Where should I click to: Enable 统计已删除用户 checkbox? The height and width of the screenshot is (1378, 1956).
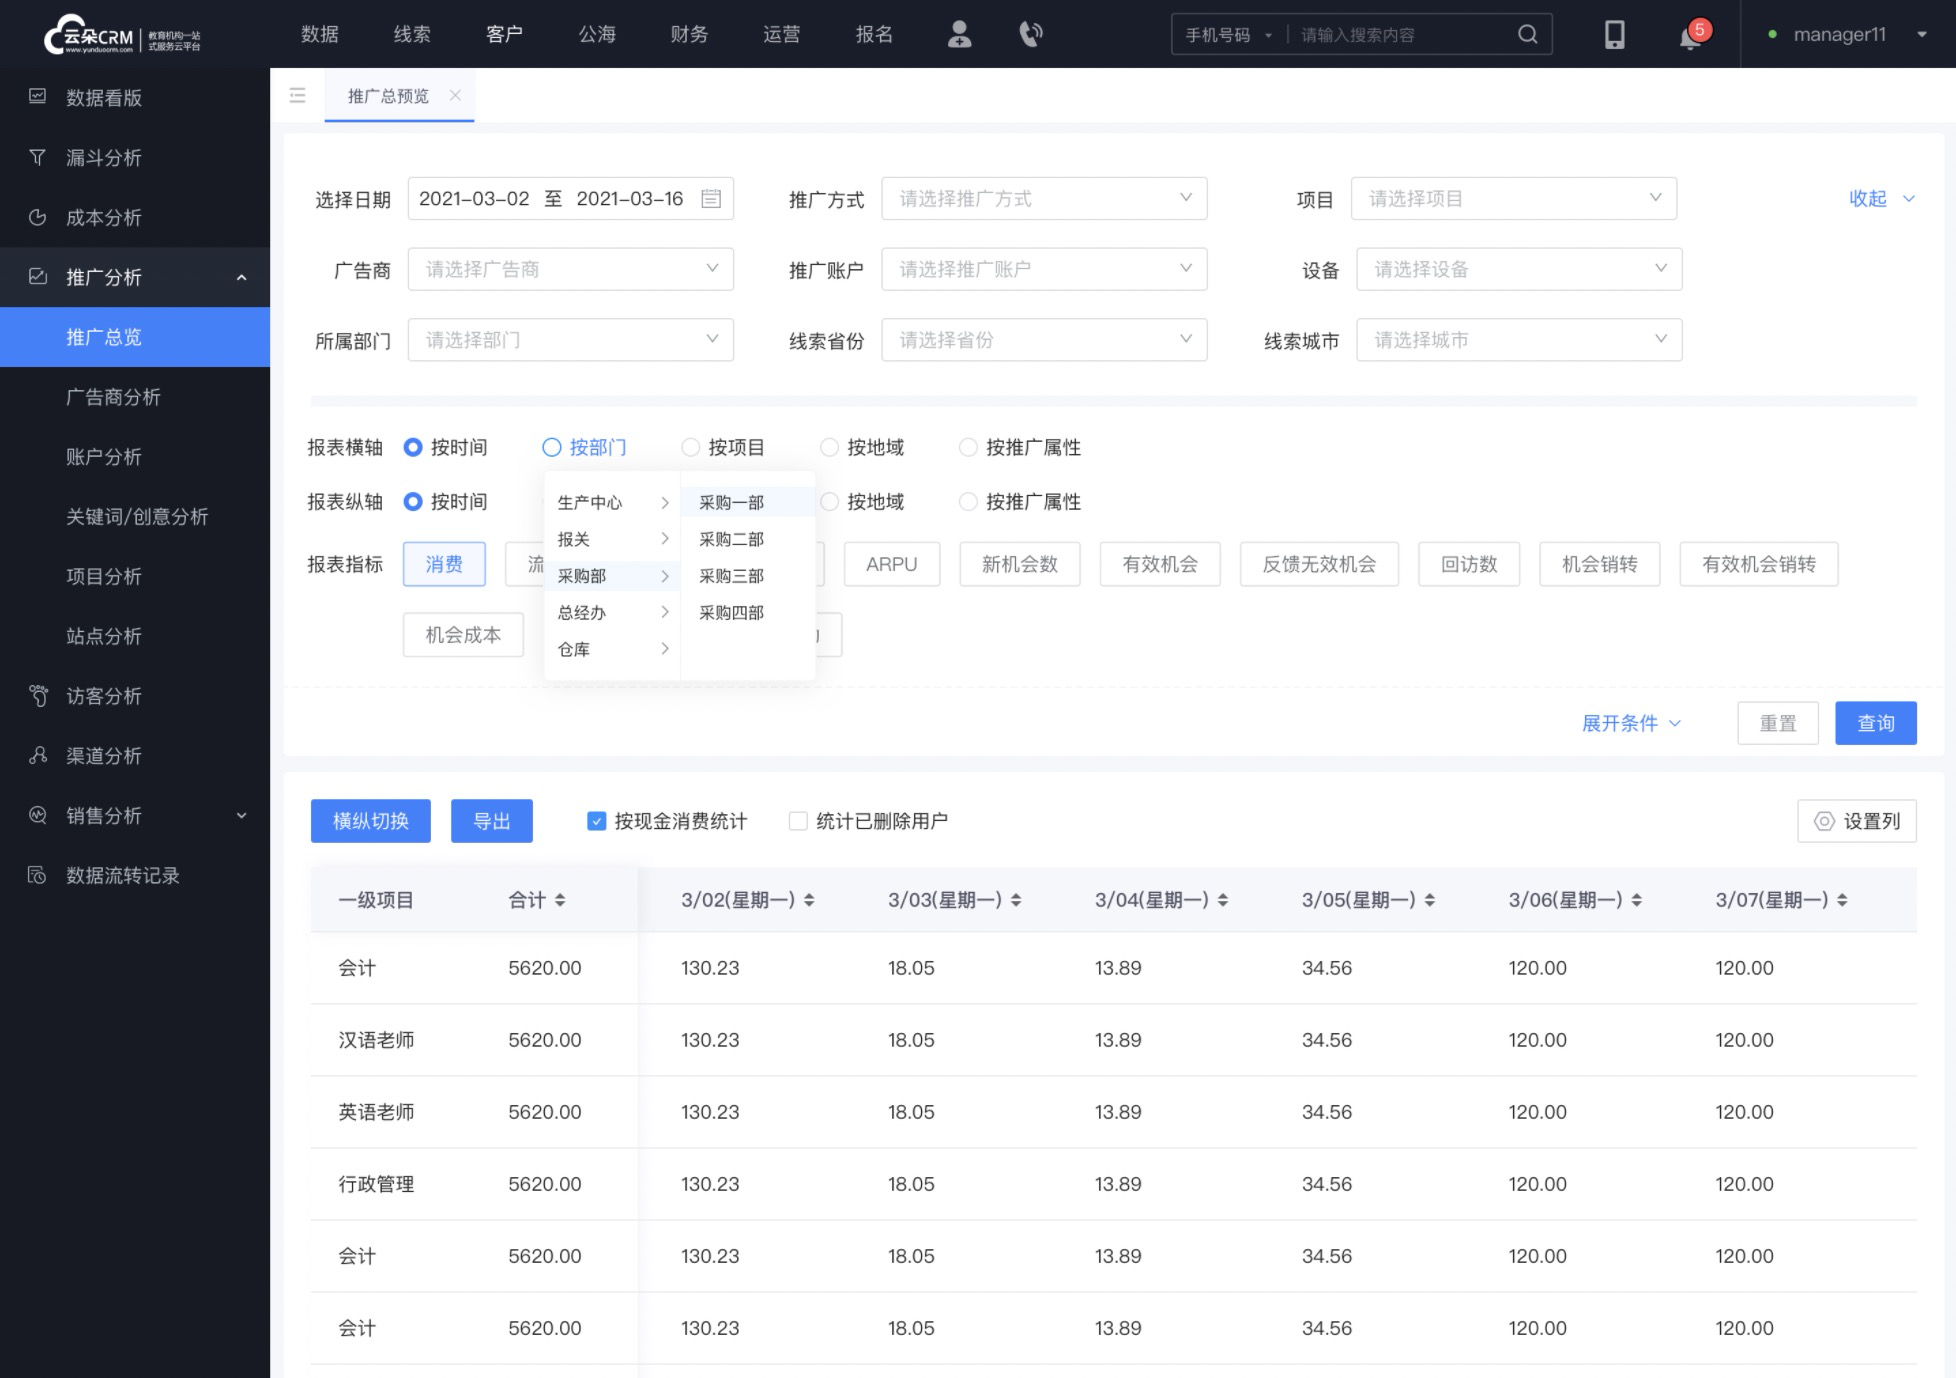796,822
